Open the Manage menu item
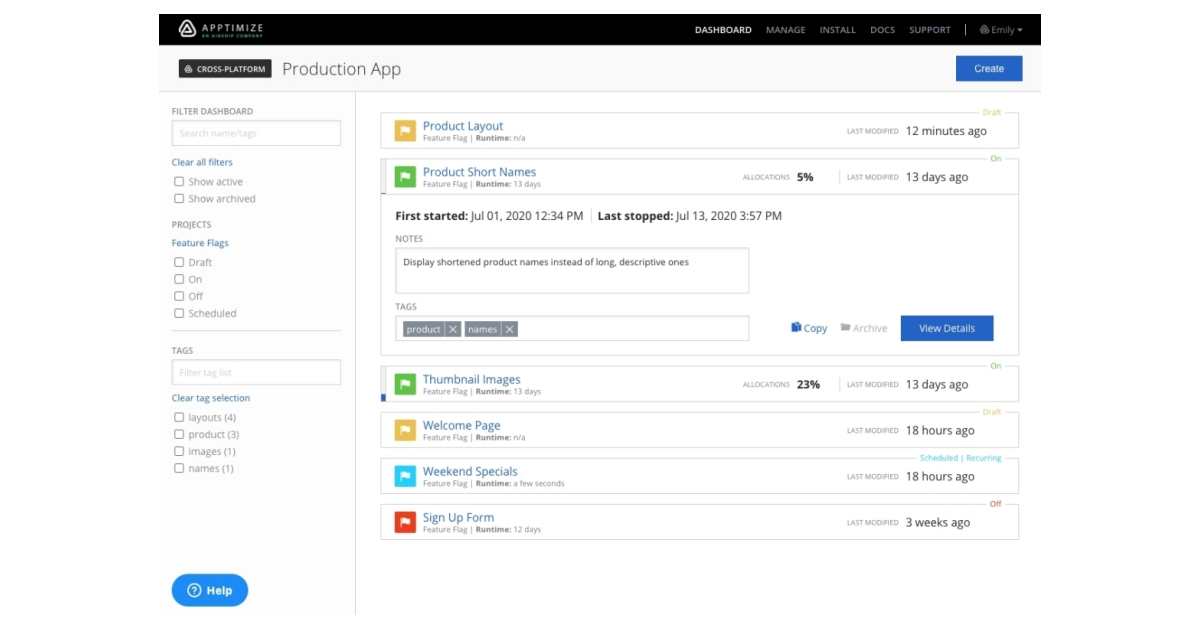This screenshot has height=627, width=1200. 785,30
